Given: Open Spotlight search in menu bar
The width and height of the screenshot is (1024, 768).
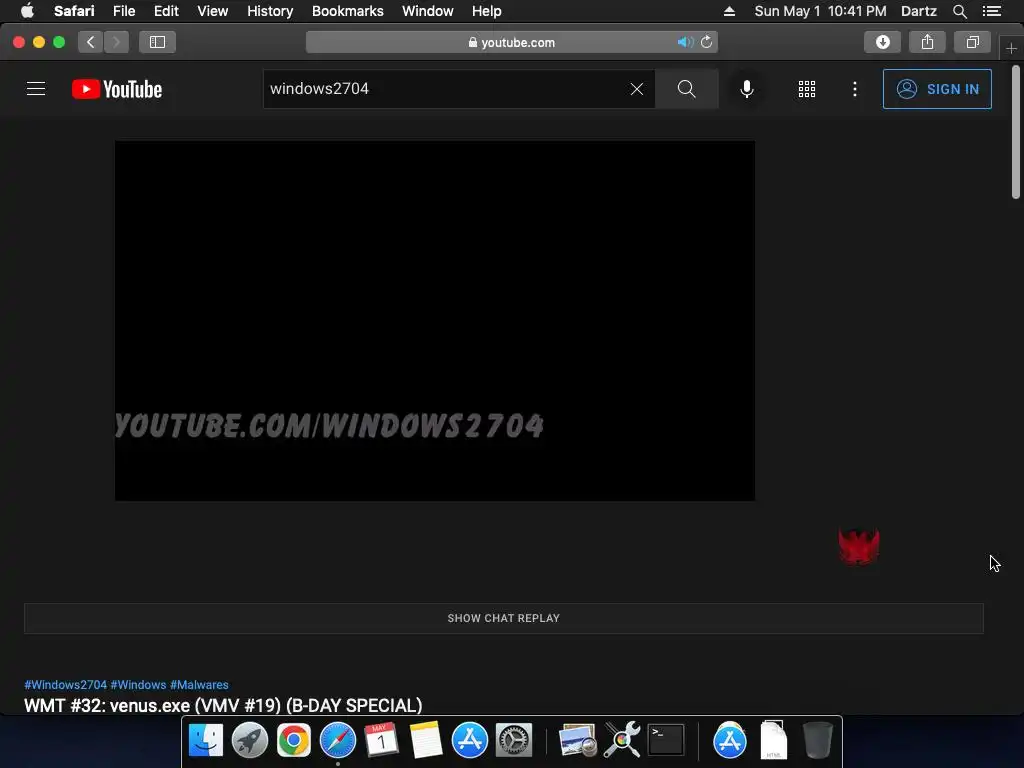Looking at the screenshot, I should click(959, 11).
